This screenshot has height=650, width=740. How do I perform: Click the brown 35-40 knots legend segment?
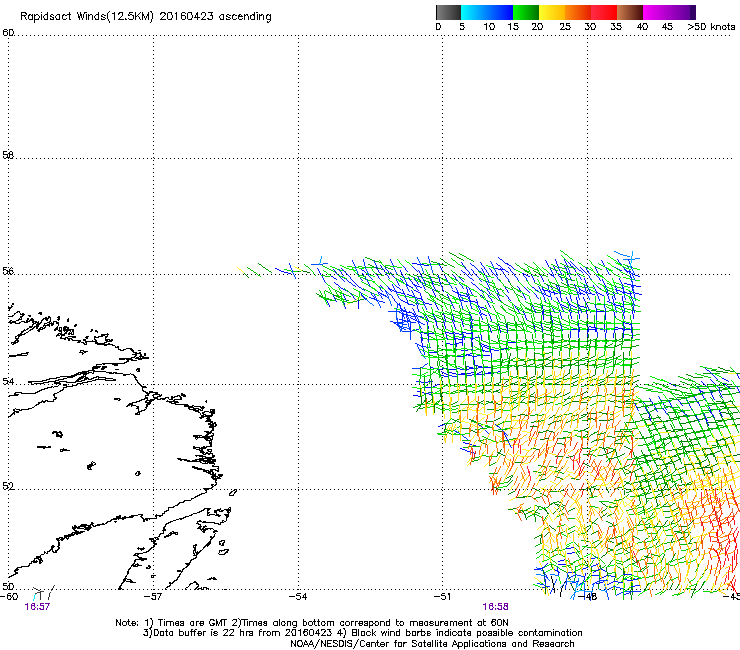pyautogui.click(x=630, y=12)
